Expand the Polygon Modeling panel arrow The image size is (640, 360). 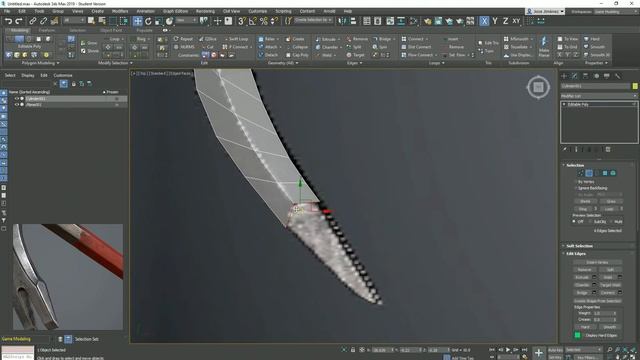coord(58,63)
